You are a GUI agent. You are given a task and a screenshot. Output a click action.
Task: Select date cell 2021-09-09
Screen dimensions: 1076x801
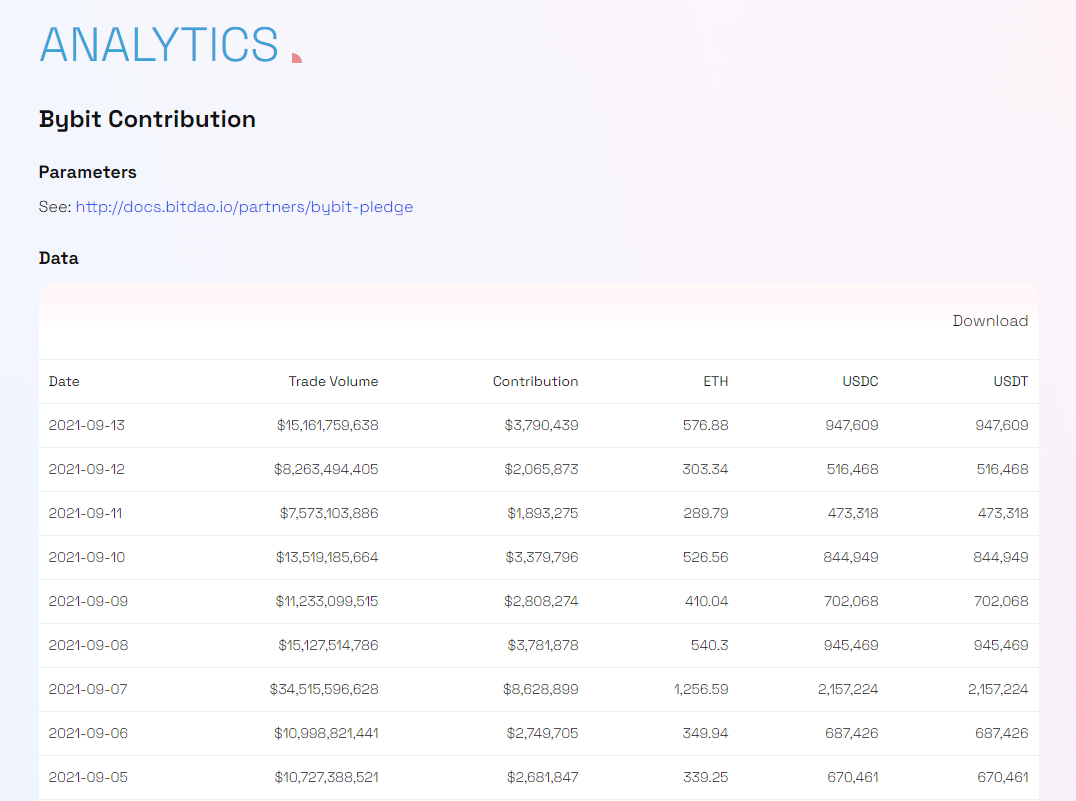click(88, 601)
